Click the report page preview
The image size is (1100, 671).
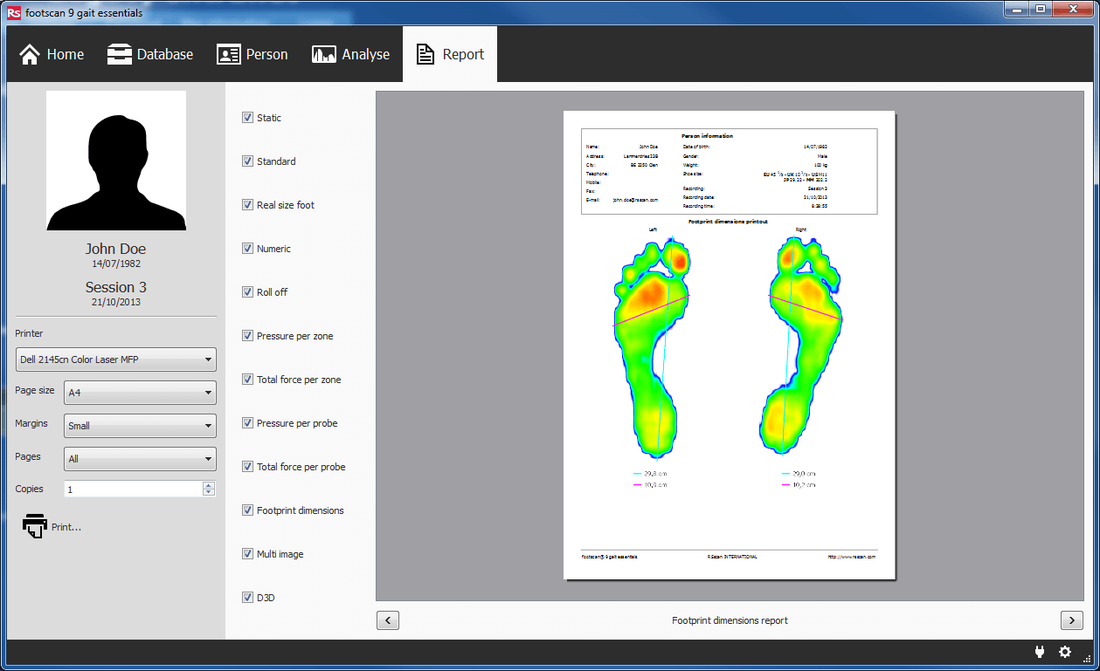click(x=730, y=345)
